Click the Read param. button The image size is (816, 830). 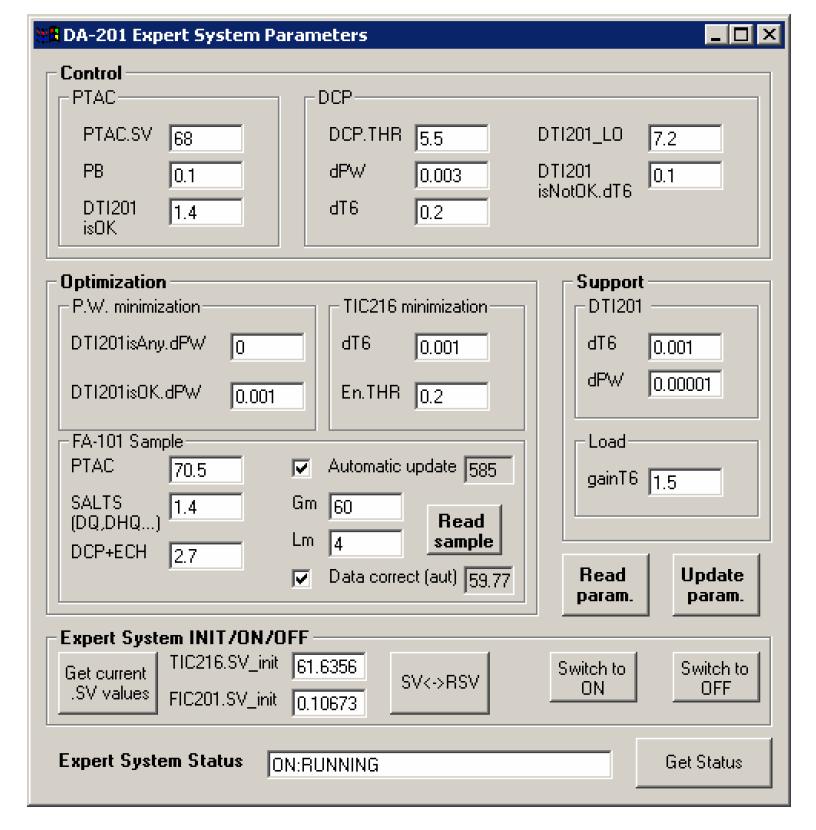605,585
